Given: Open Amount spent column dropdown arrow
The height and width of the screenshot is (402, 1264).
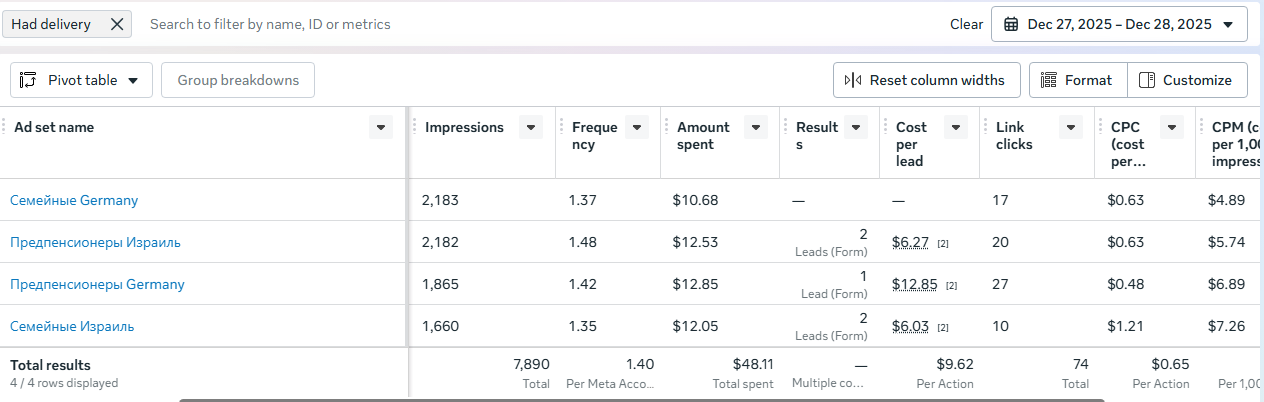Looking at the screenshot, I should (x=756, y=127).
